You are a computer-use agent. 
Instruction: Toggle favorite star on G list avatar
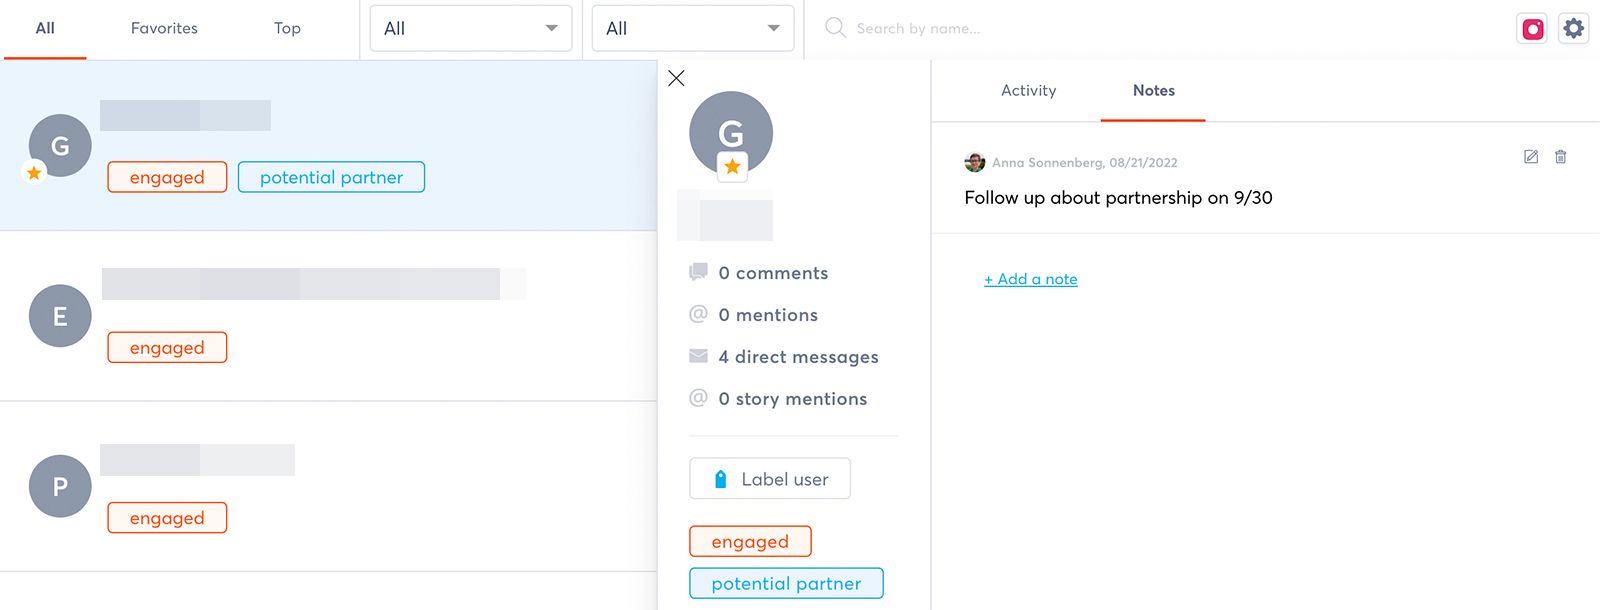click(x=34, y=173)
